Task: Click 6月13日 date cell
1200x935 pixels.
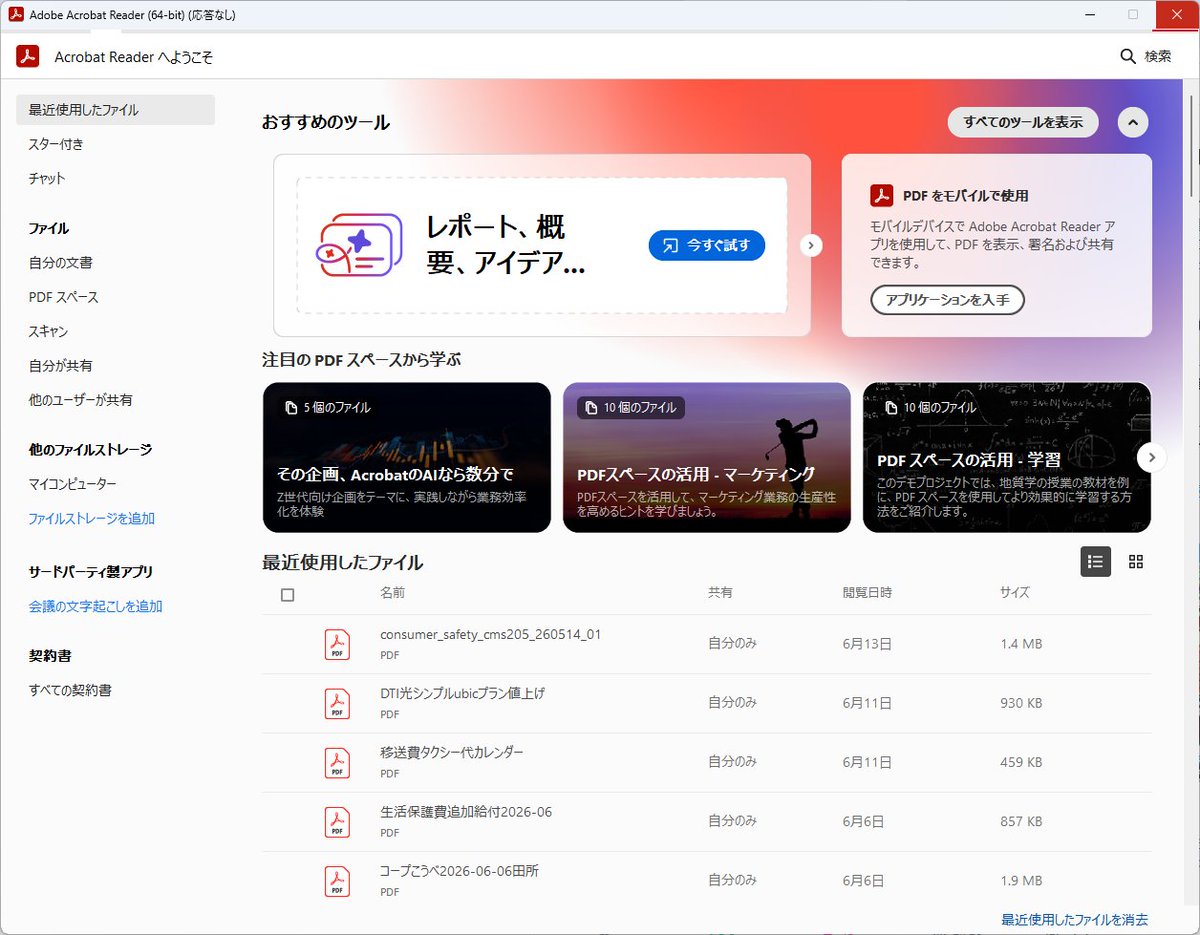Action: [867, 644]
